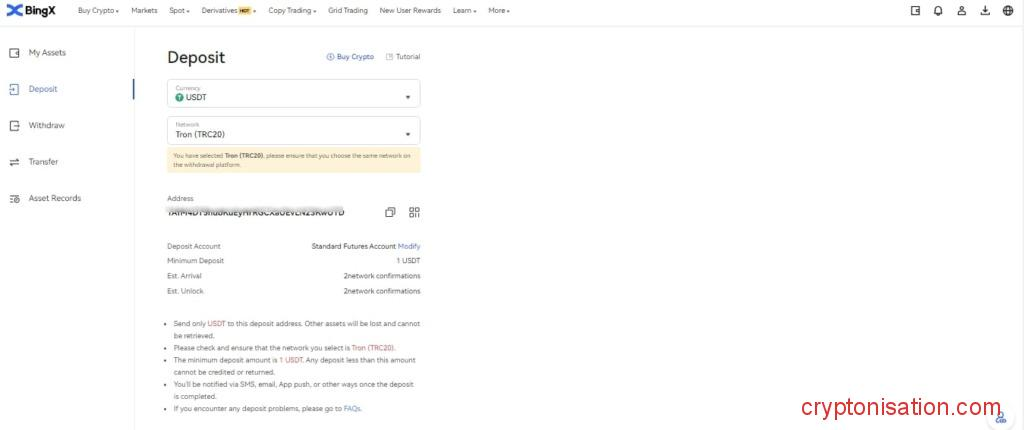Copy the deposit address using copy icon
1024x430 pixels.
(390, 212)
